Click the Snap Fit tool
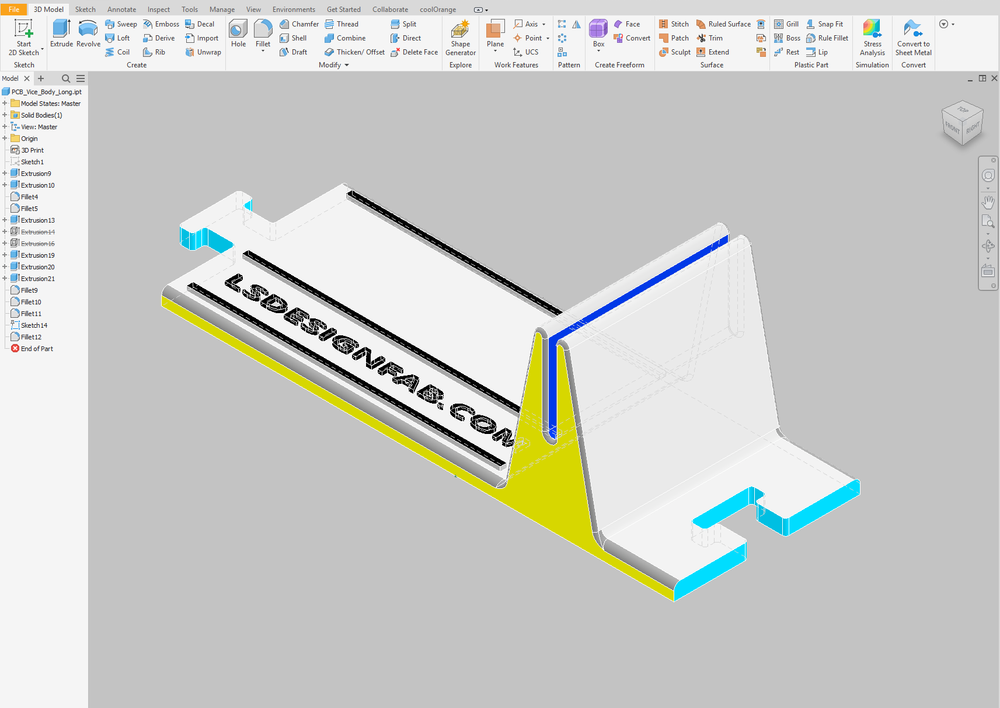Viewport: 1000px width, 708px height. click(x=825, y=24)
